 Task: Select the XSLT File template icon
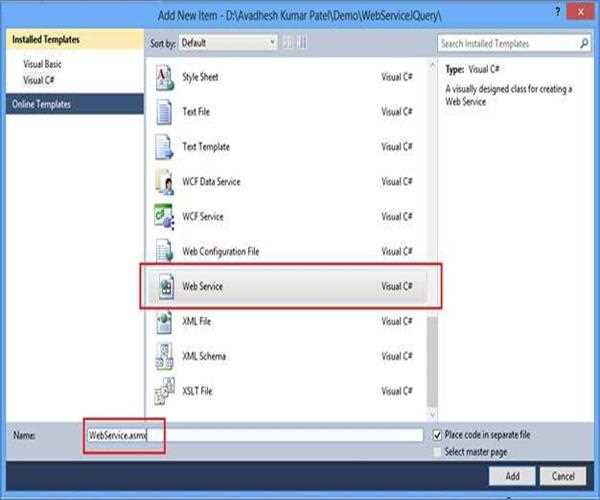[164, 391]
